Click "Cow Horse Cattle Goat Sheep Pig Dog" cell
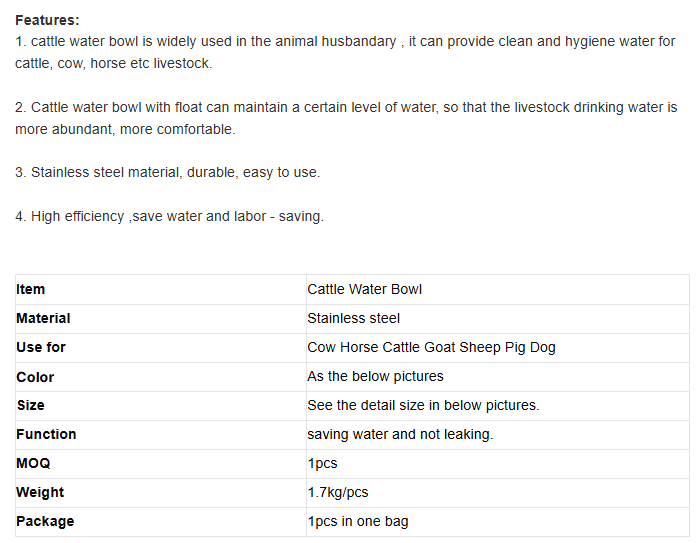This screenshot has height=543, width=700. (431, 347)
